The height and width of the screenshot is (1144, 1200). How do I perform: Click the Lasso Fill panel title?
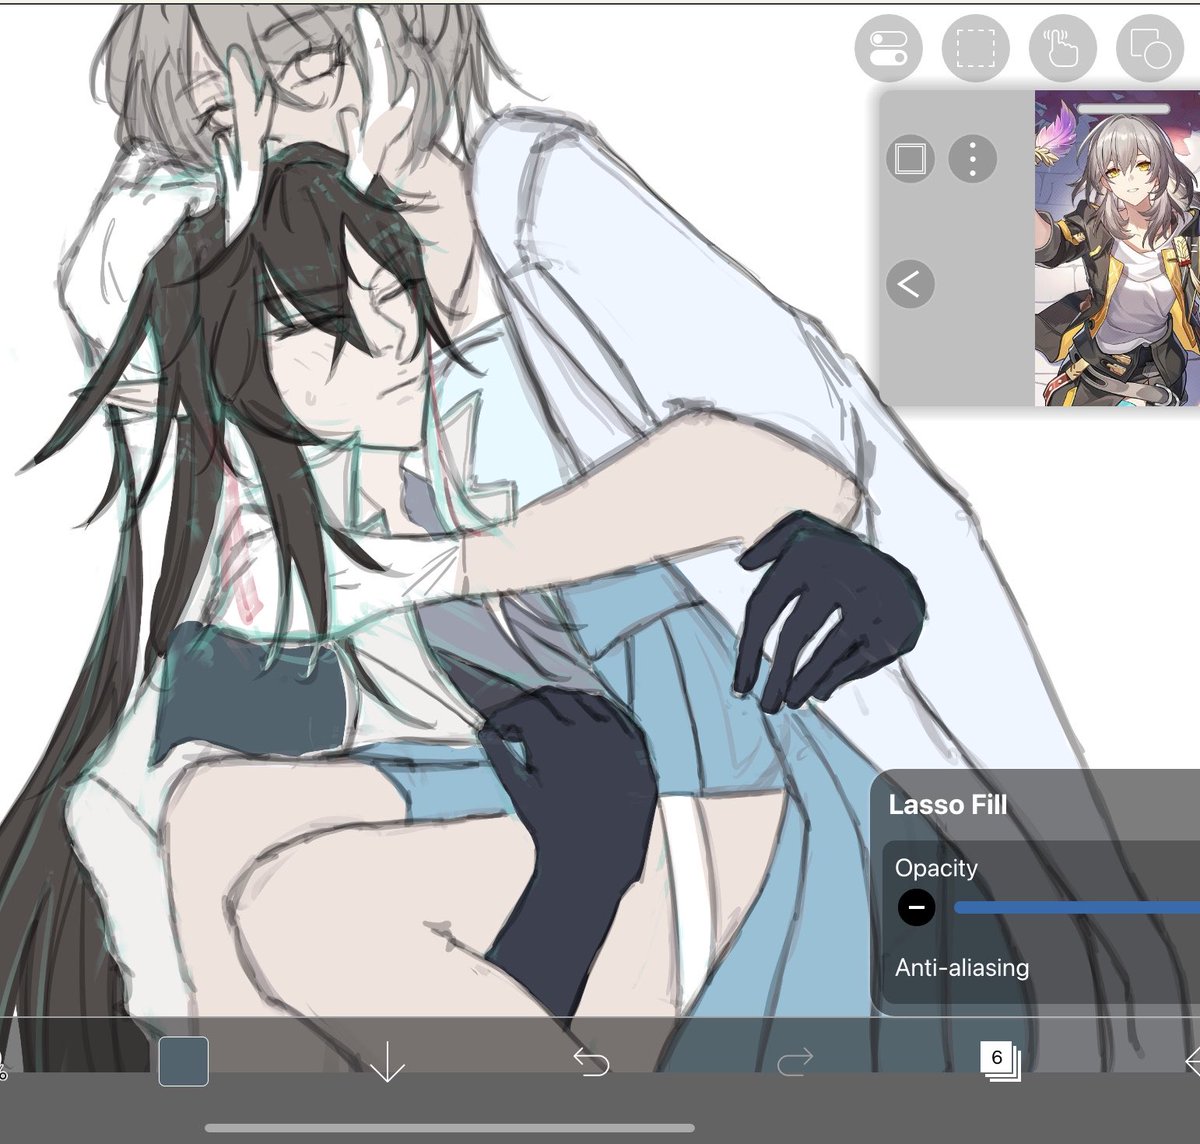947,805
